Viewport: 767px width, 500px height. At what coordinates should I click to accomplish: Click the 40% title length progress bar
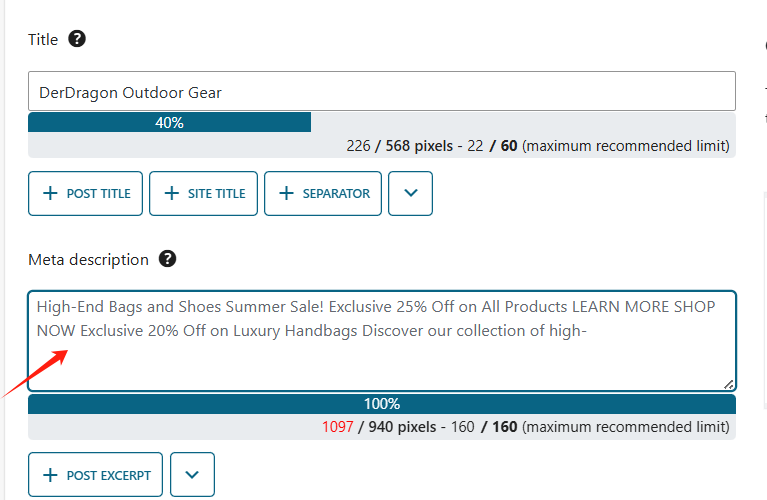169,123
